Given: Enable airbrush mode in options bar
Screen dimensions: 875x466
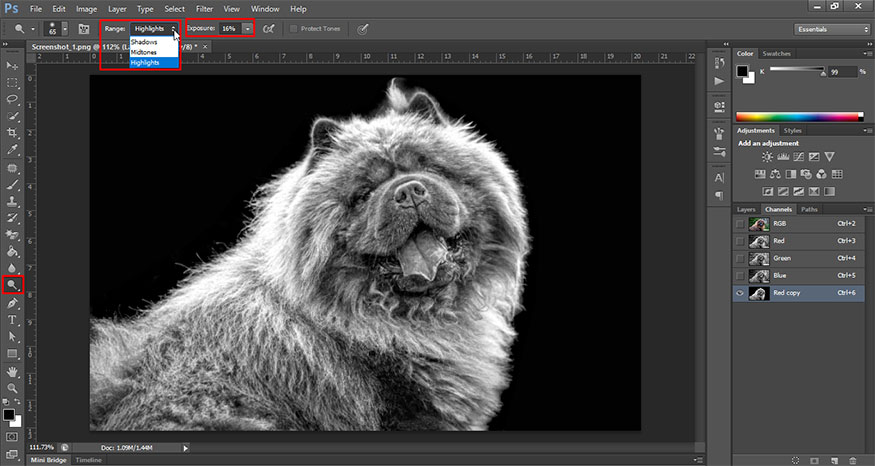Looking at the screenshot, I should pyautogui.click(x=268, y=28).
